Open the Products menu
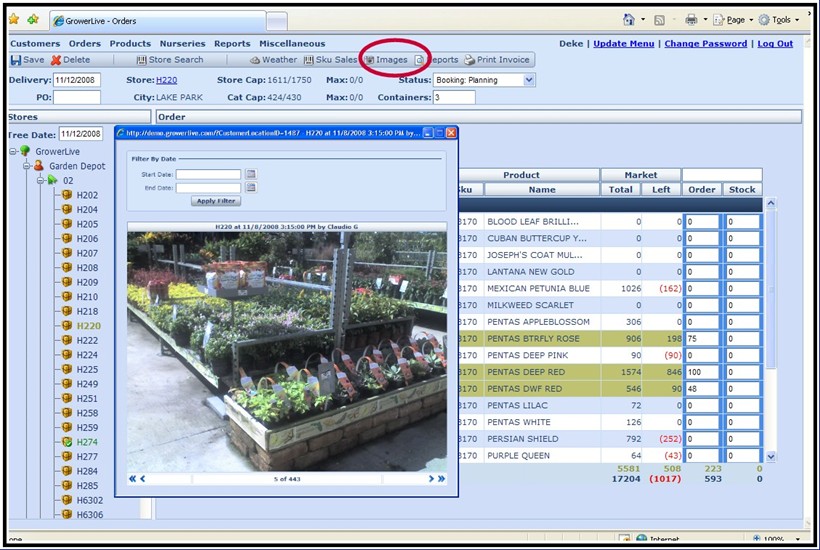 tap(130, 44)
